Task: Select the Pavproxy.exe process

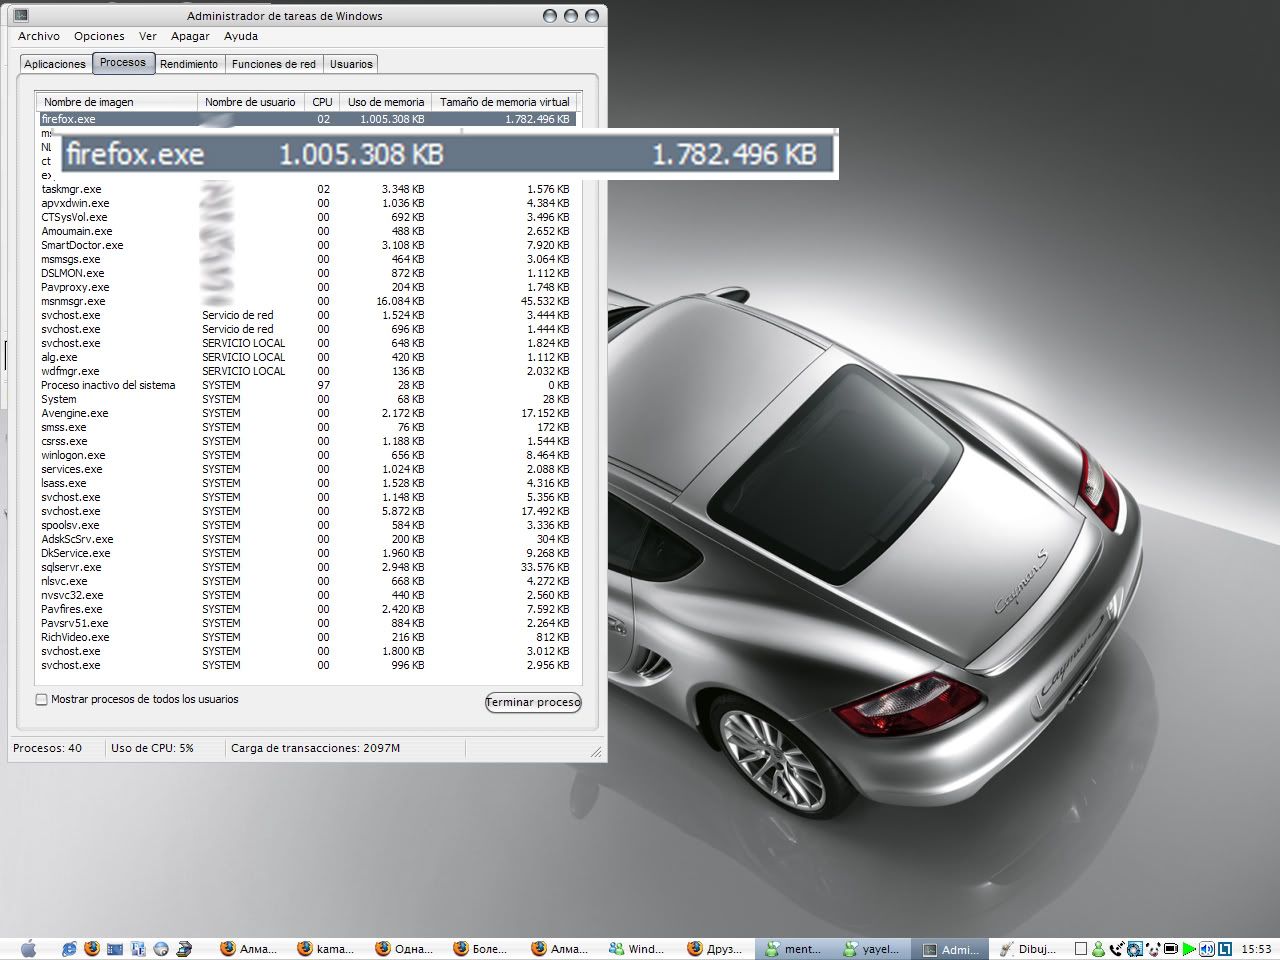Action: tap(306, 287)
